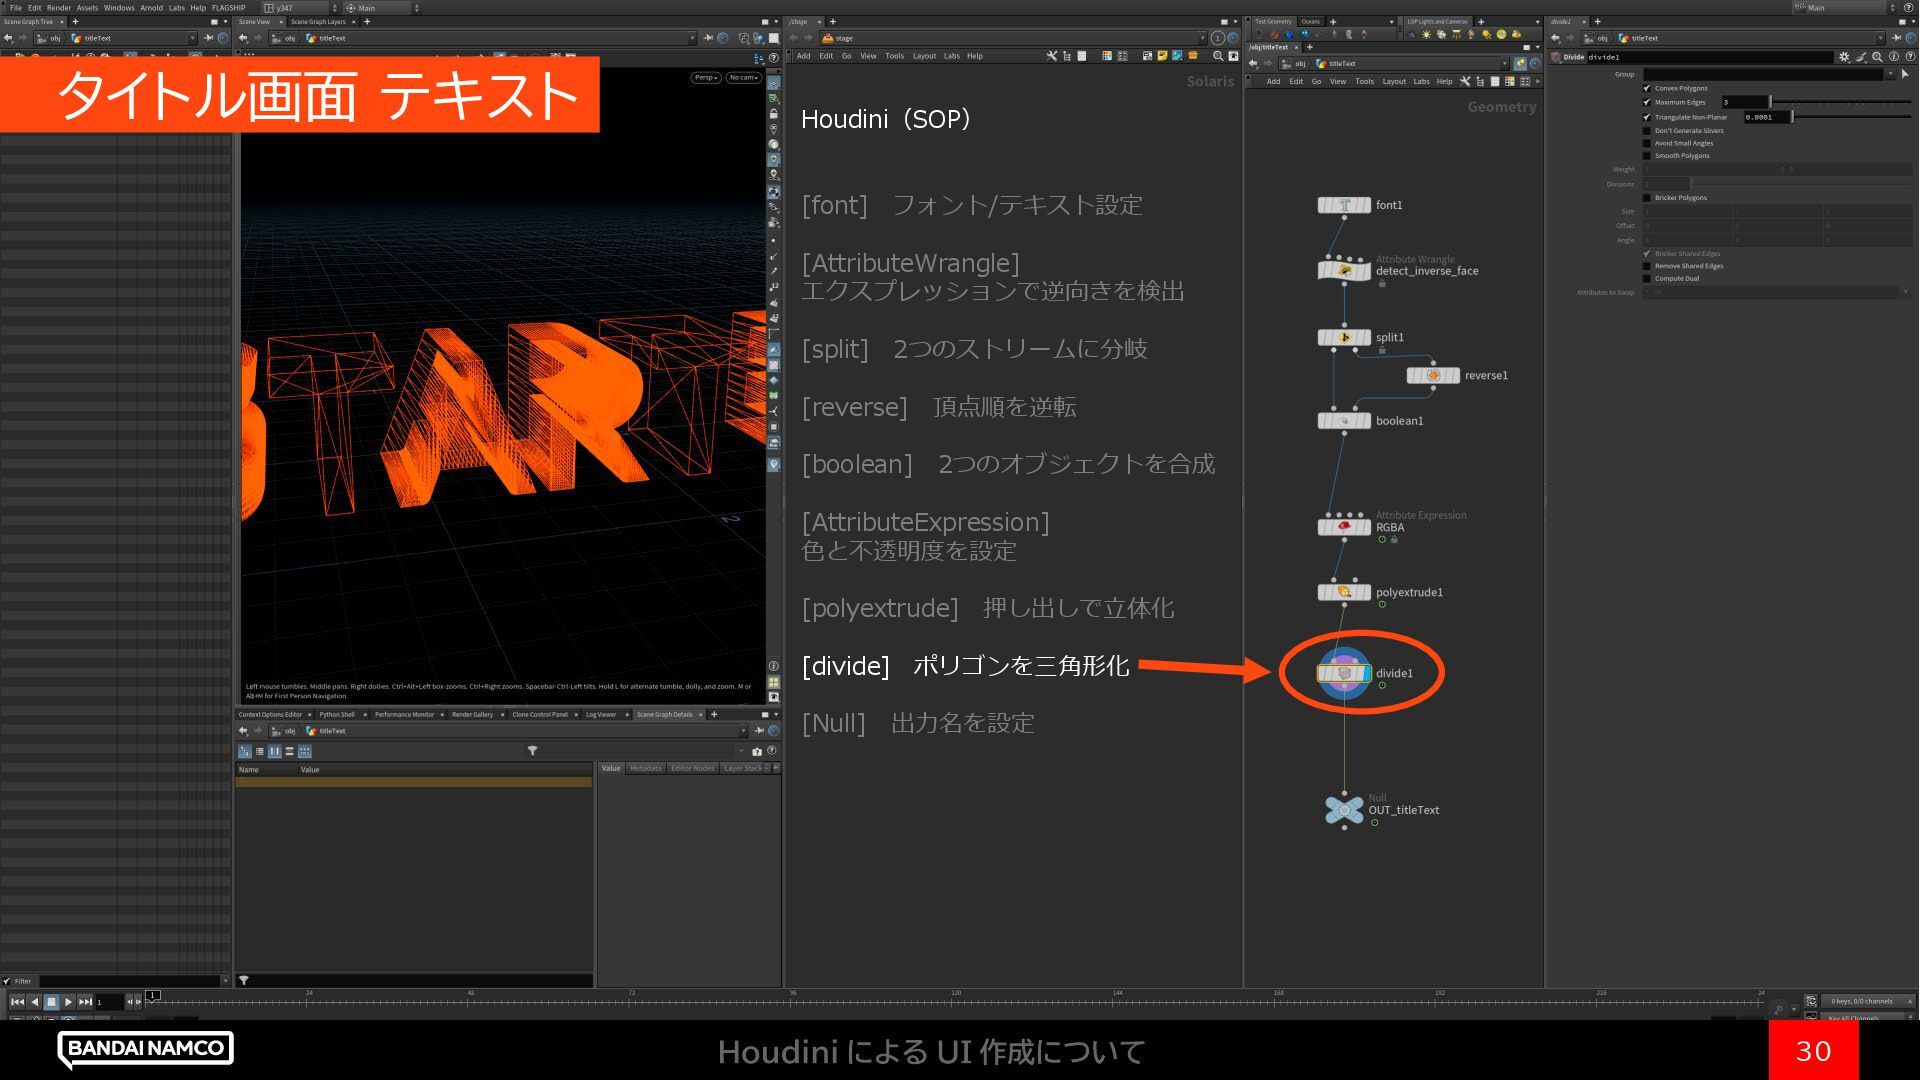
Task: Expand the No cam dropdown
Action: click(743, 77)
